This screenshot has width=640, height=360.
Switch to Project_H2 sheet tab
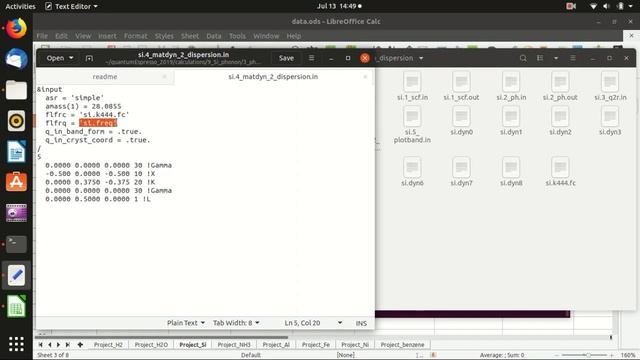(x=108, y=344)
